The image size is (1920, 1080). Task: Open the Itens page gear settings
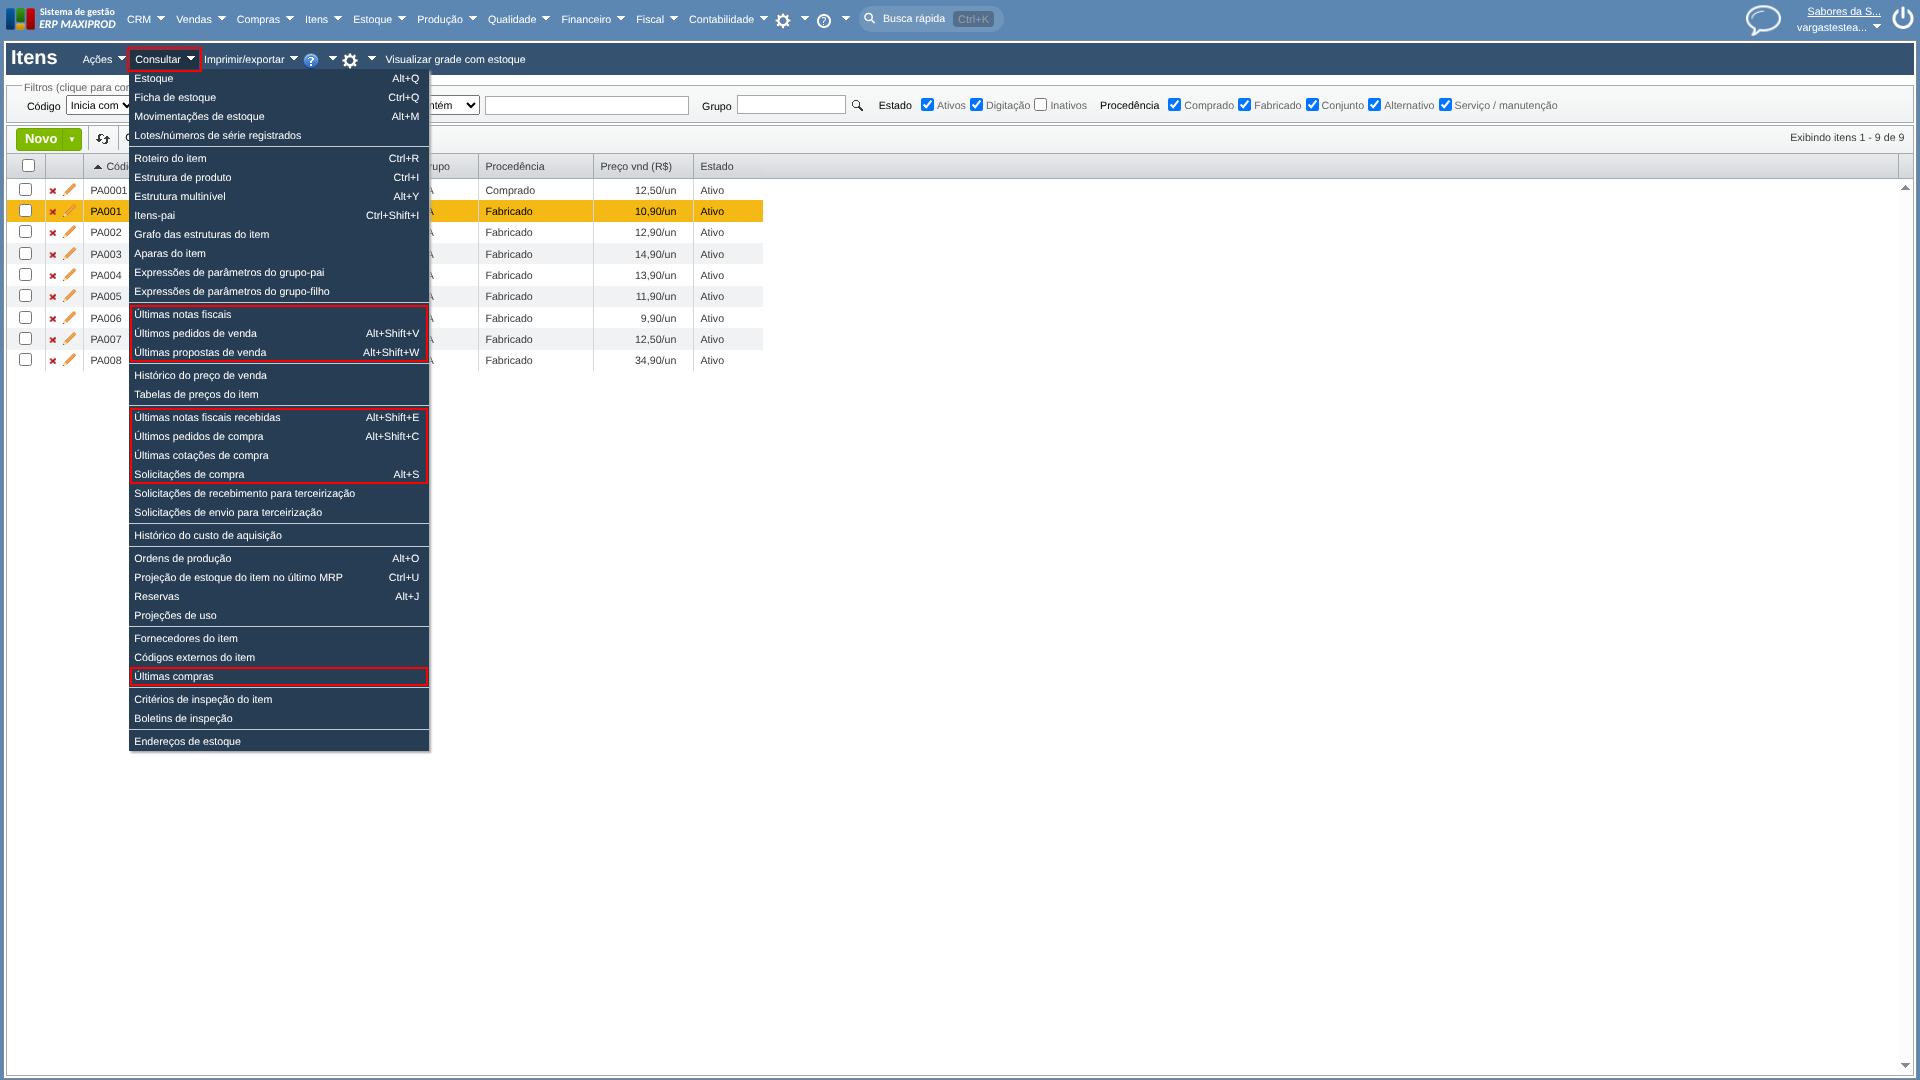coord(350,60)
